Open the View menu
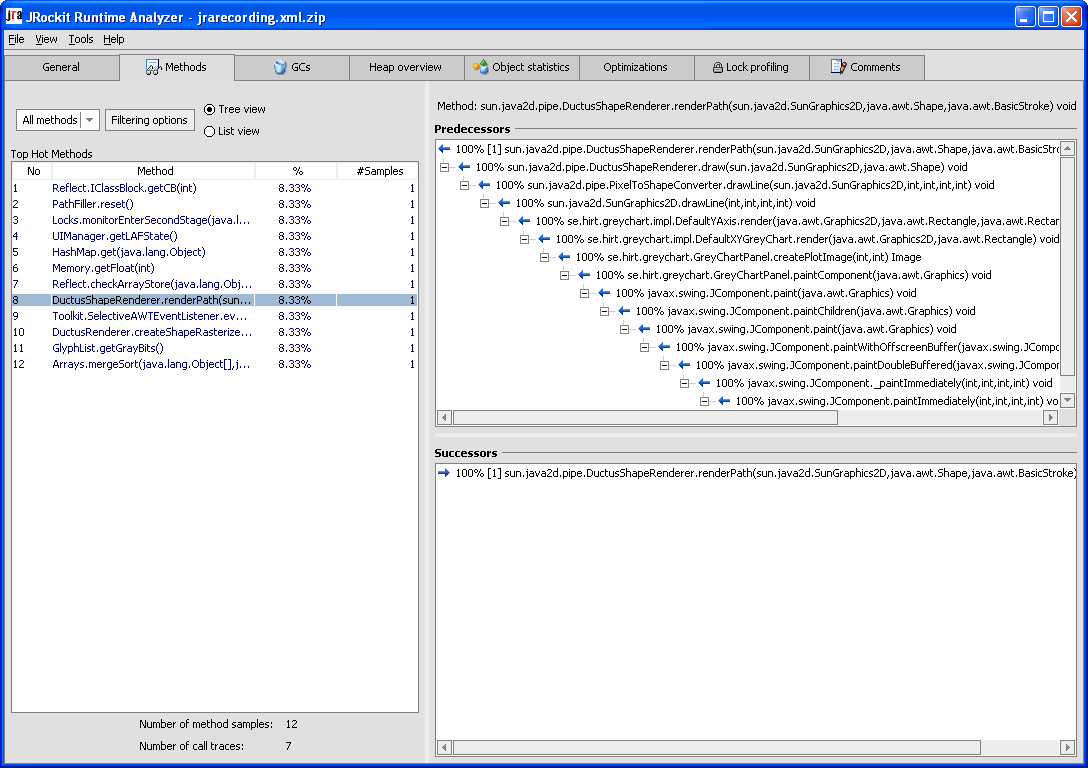Image resolution: width=1088 pixels, height=768 pixels. pyautogui.click(x=46, y=40)
